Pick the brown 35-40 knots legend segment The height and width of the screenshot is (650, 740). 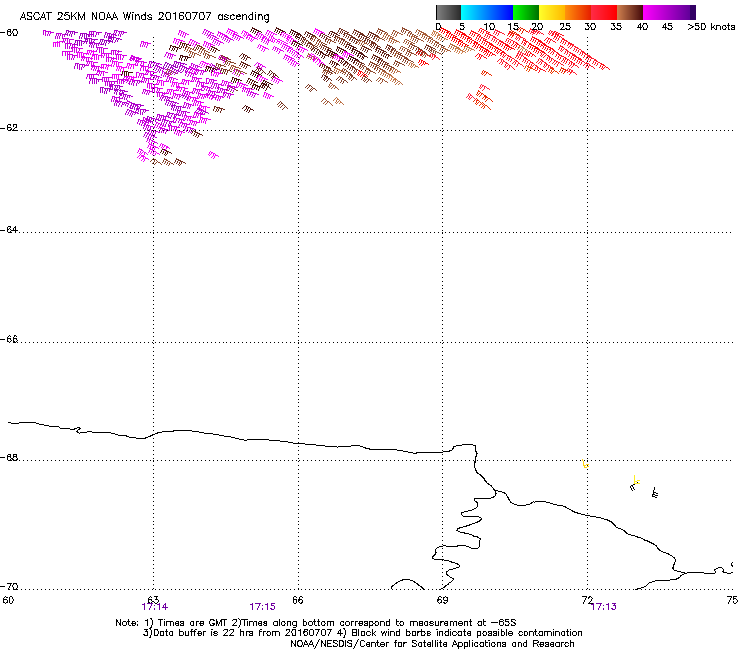[630, 12]
